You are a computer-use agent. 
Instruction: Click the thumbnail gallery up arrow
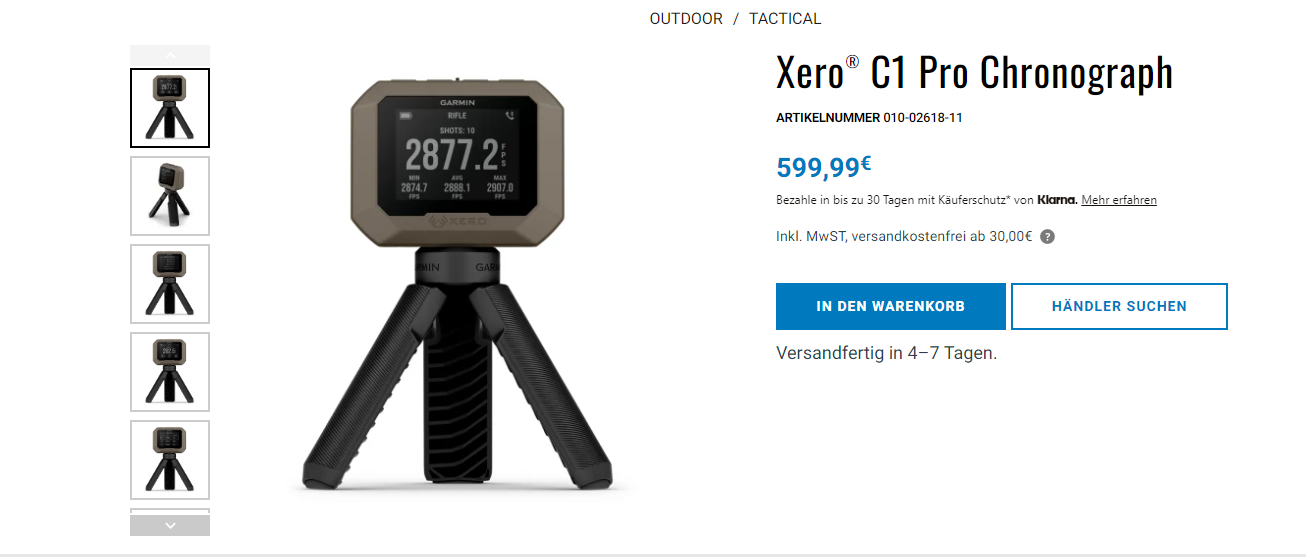[170, 55]
